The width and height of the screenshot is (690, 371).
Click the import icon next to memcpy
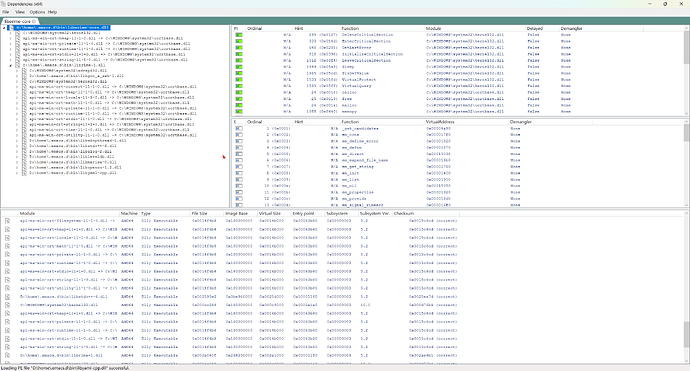click(x=239, y=112)
